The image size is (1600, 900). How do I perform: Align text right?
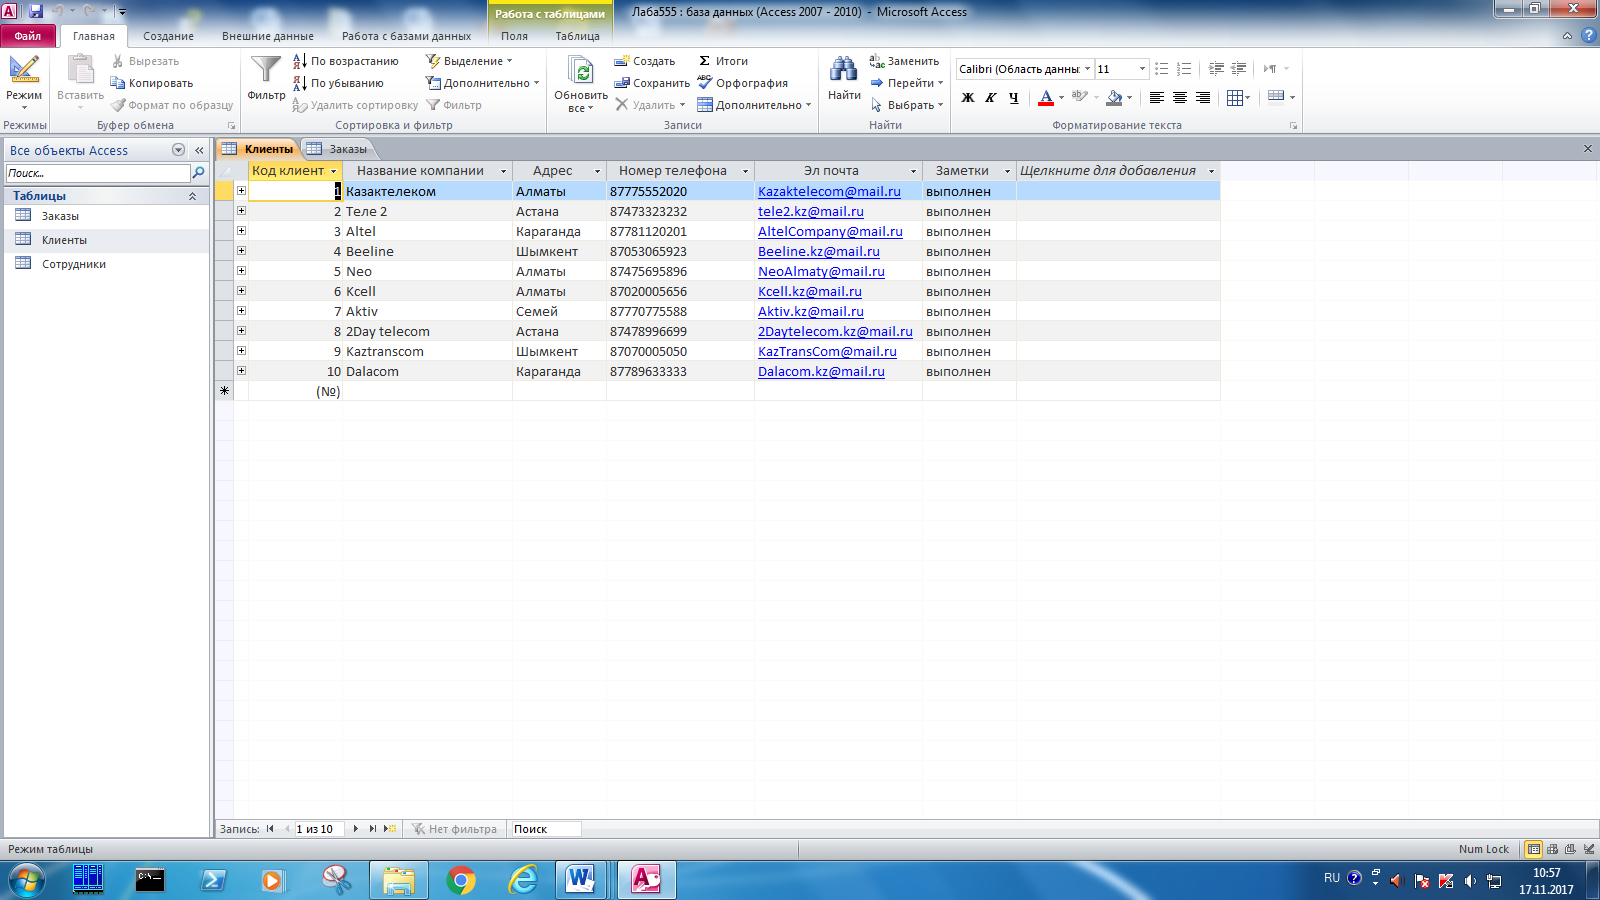click(x=1203, y=98)
